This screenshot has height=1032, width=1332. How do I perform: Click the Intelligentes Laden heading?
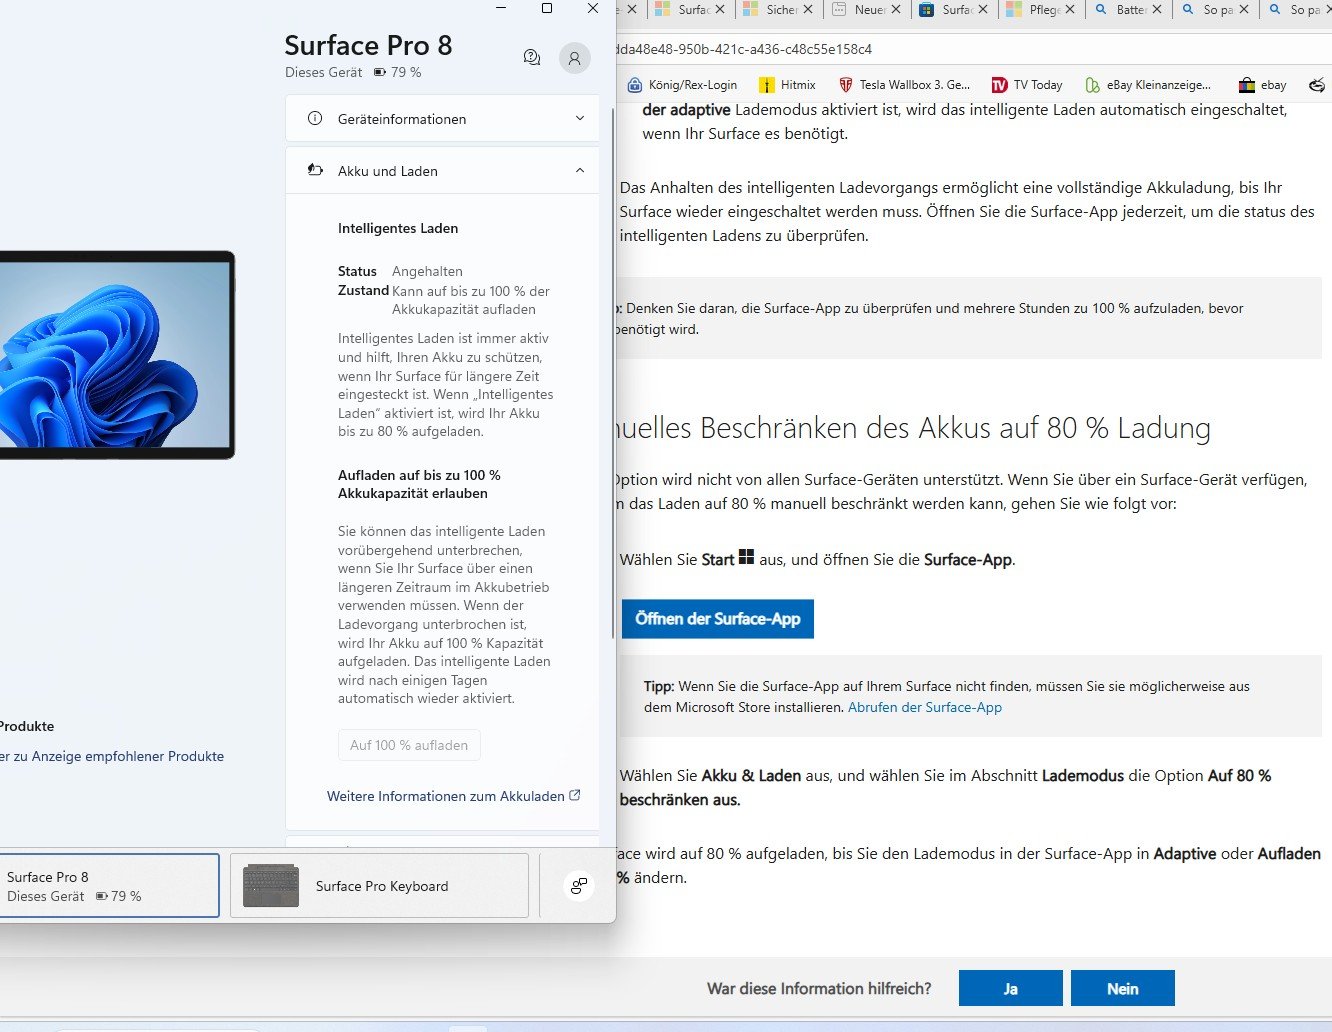coord(398,228)
